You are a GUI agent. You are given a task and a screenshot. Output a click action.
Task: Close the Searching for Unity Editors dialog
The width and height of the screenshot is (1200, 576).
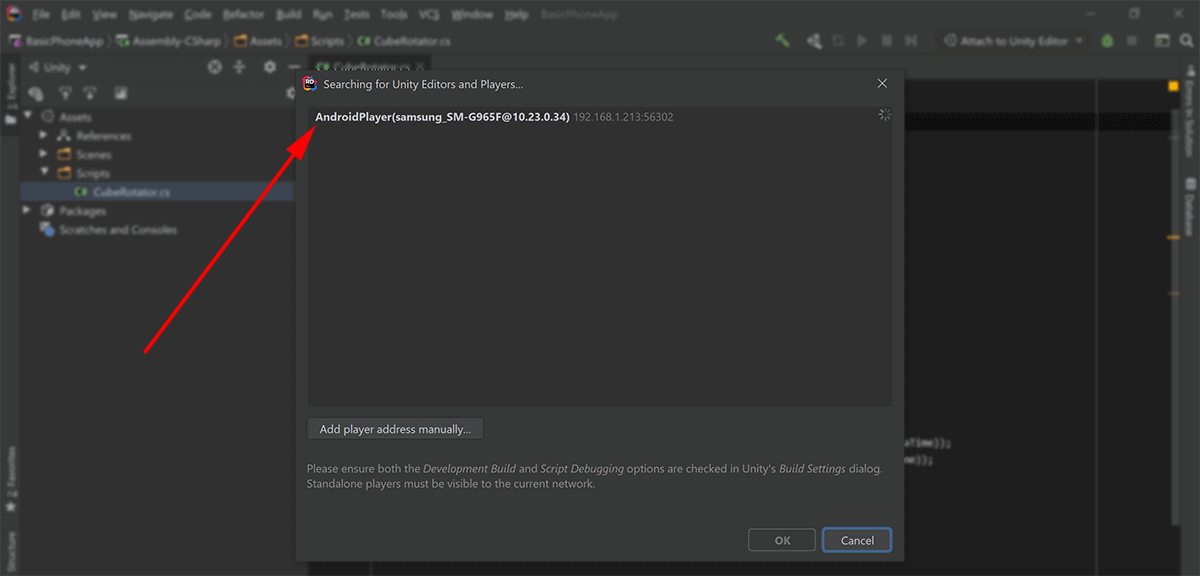click(882, 84)
